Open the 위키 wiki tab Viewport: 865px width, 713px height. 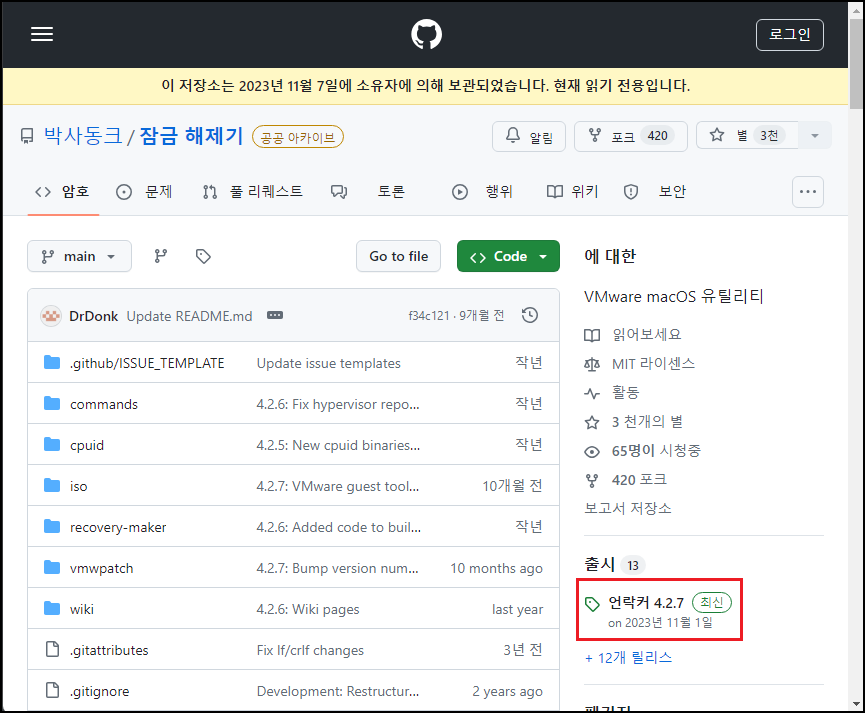pyautogui.click(x=572, y=191)
